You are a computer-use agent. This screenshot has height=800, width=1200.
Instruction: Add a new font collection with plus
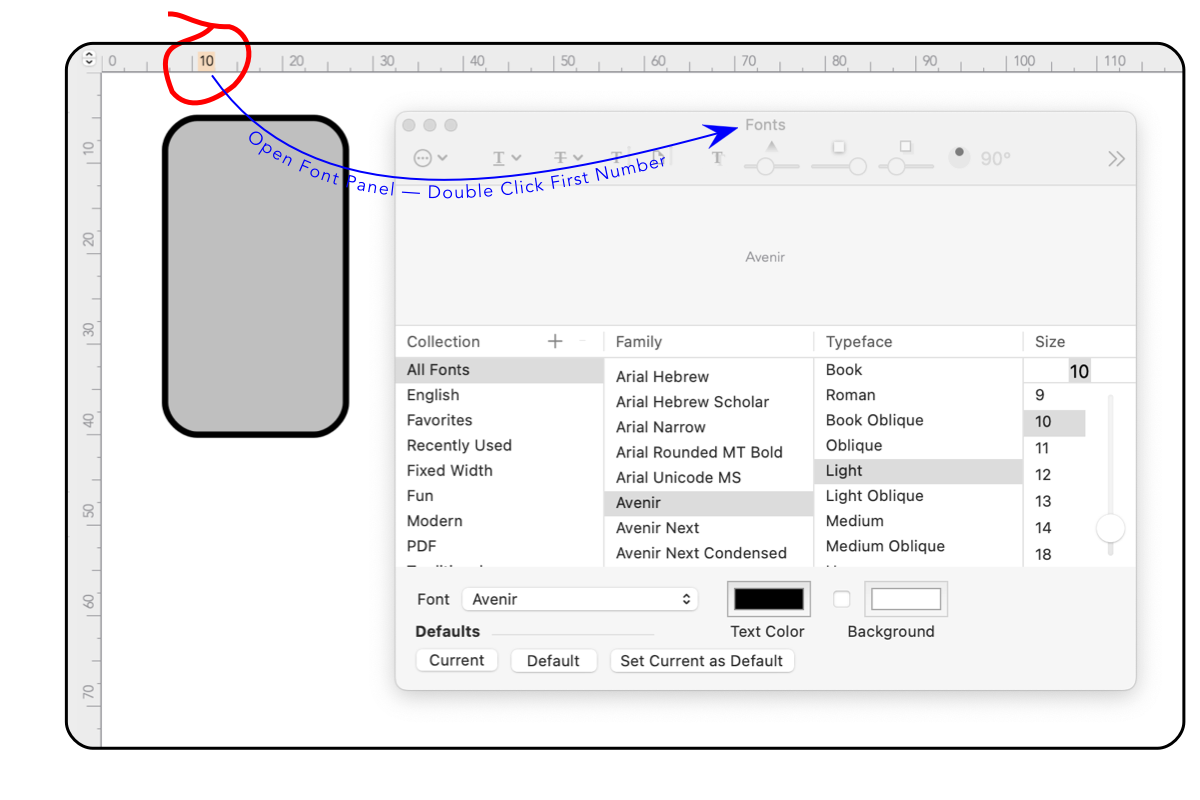pyautogui.click(x=555, y=341)
